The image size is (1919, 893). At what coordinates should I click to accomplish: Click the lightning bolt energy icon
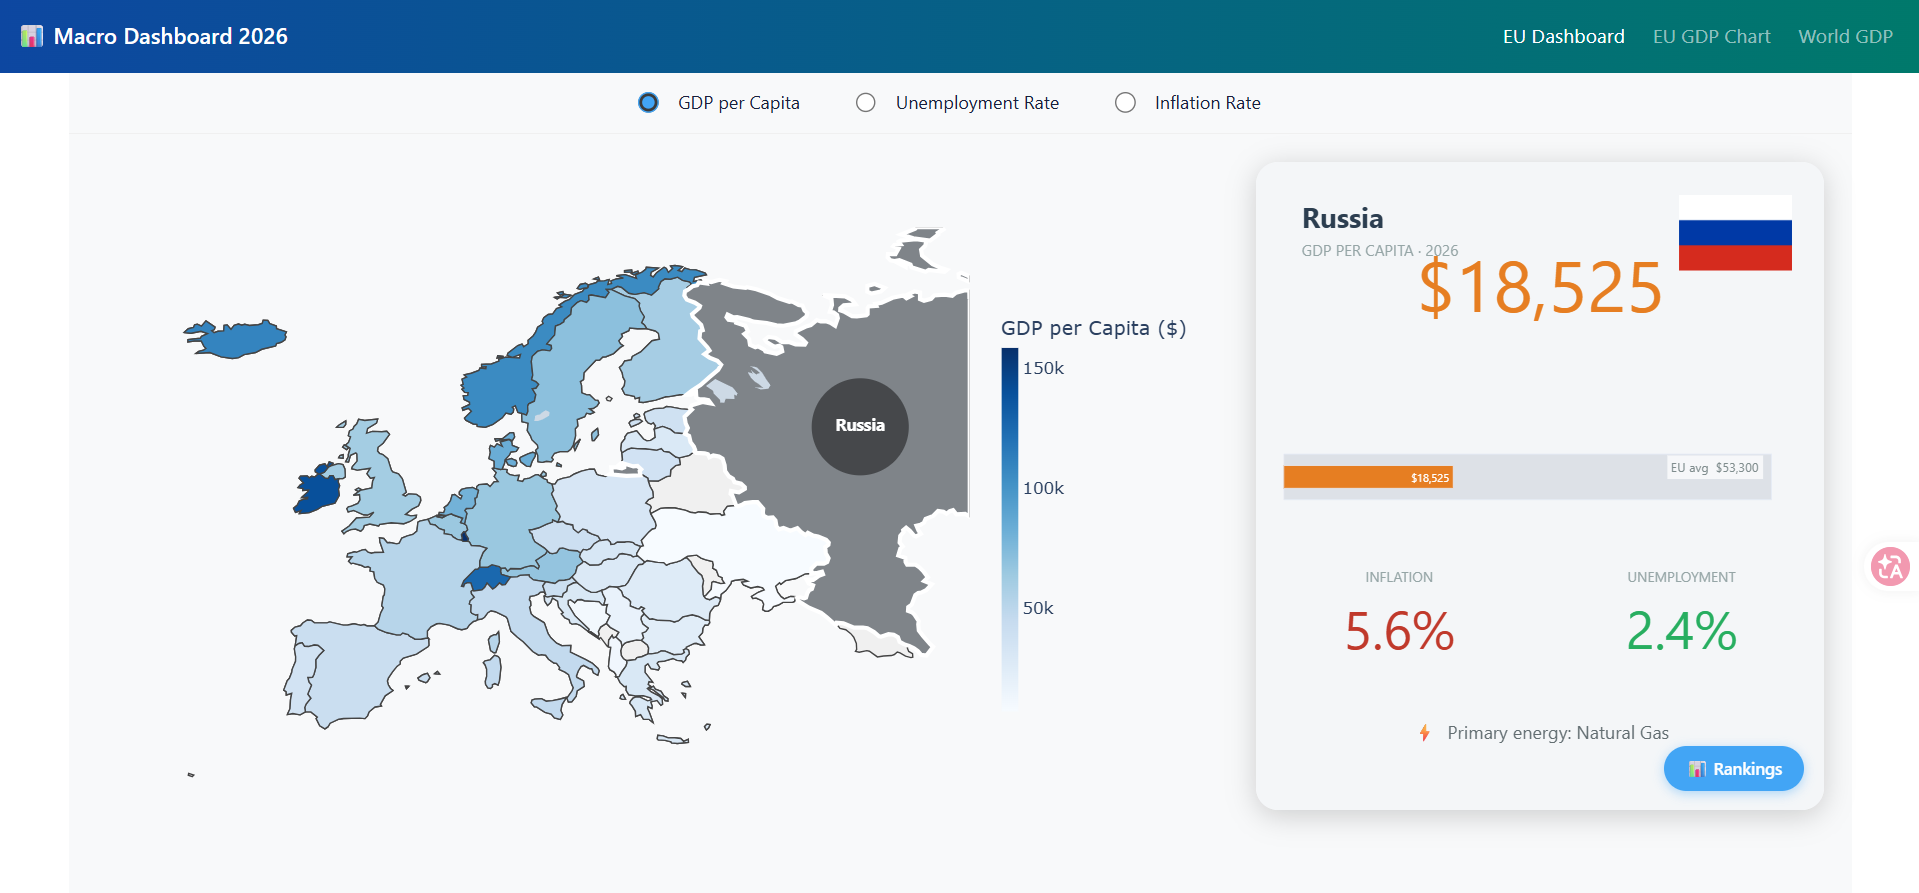point(1424,733)
